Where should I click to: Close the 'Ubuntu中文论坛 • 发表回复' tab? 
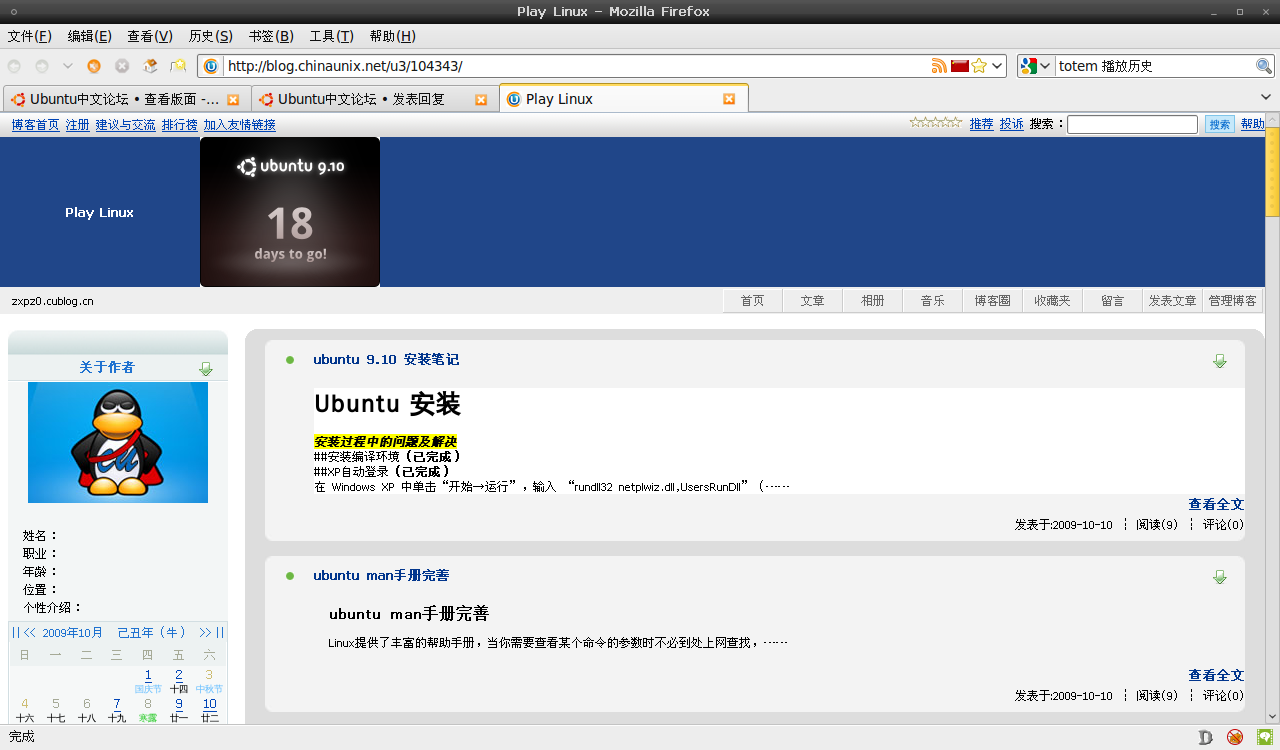pos(481,99)
